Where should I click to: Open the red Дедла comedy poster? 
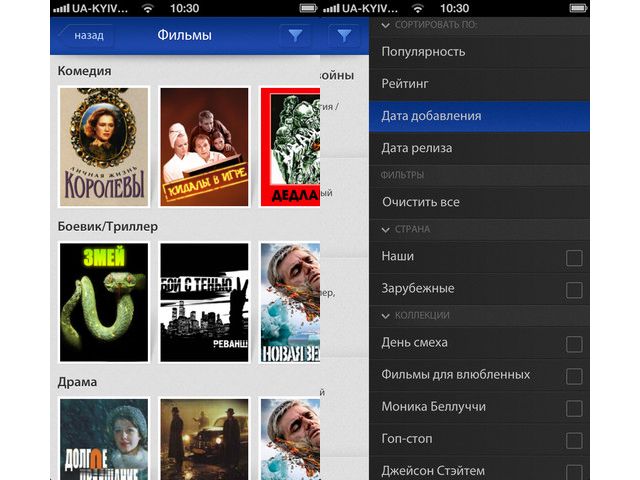(290, 147)
